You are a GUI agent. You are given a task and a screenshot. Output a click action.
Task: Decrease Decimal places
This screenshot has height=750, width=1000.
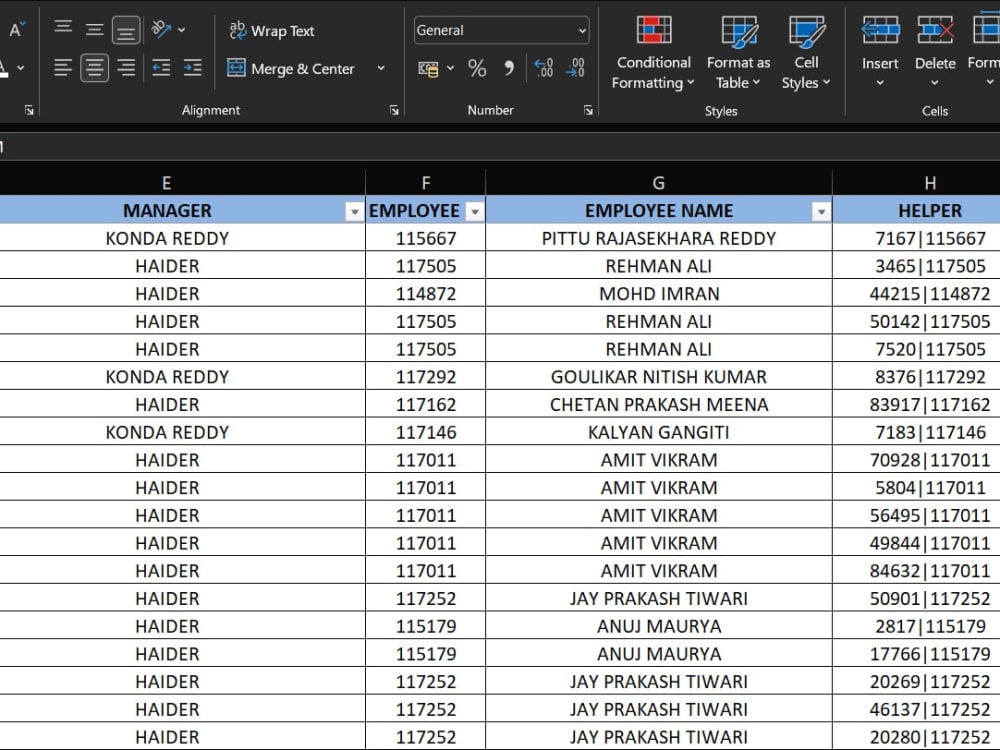click(x=575, y=68)
